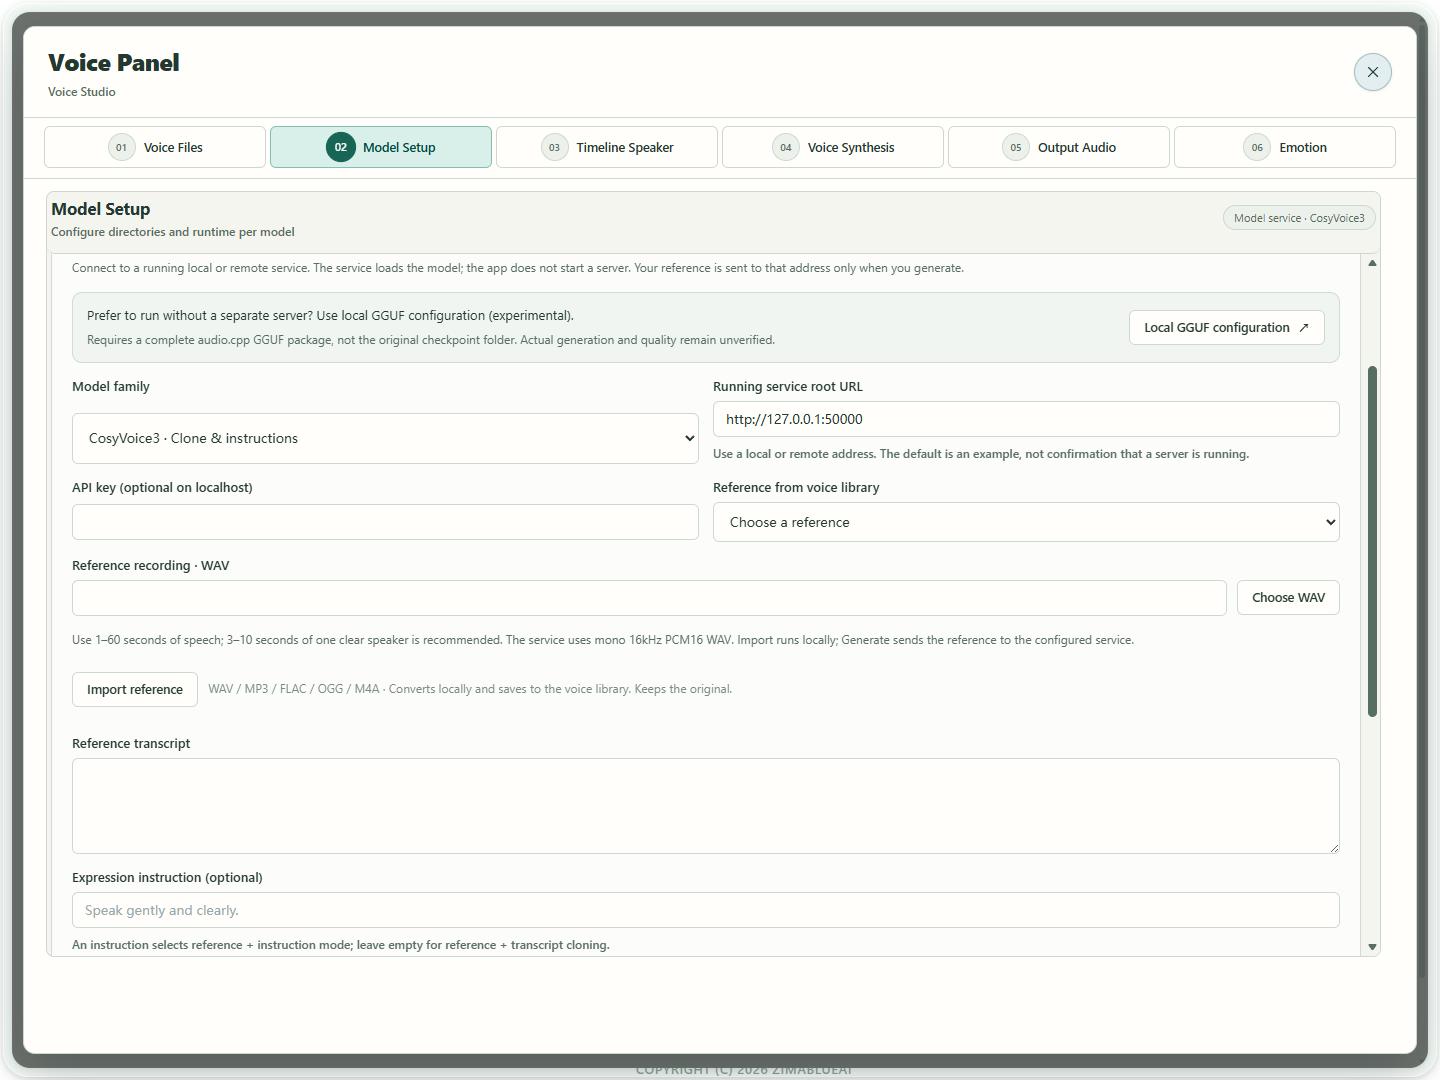This screenshot has height=1080, width=1440.
Task: Expand the Model family dropdown
Action: [x=385, y=438]
